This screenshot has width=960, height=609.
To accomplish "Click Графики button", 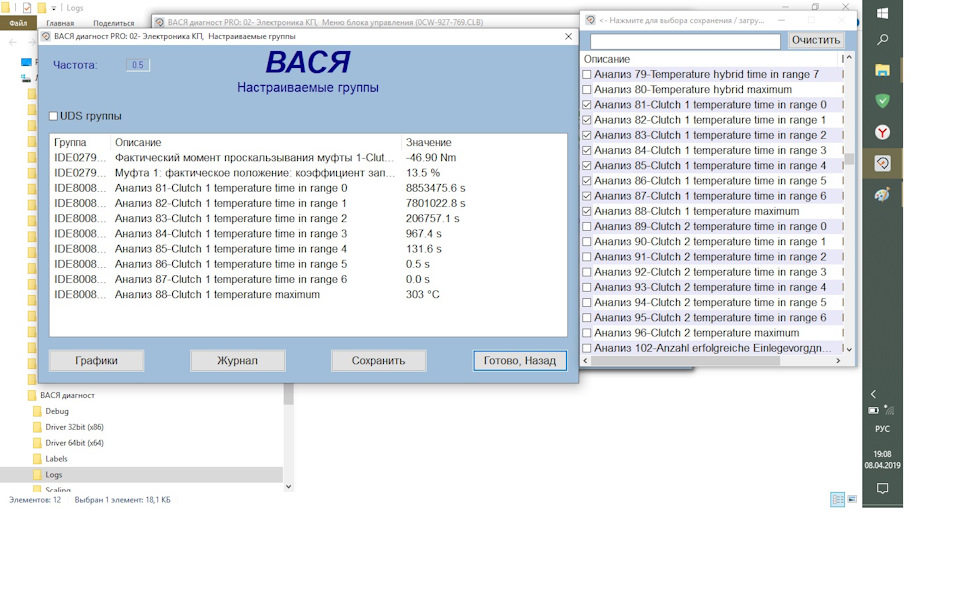I will point(97,361).
